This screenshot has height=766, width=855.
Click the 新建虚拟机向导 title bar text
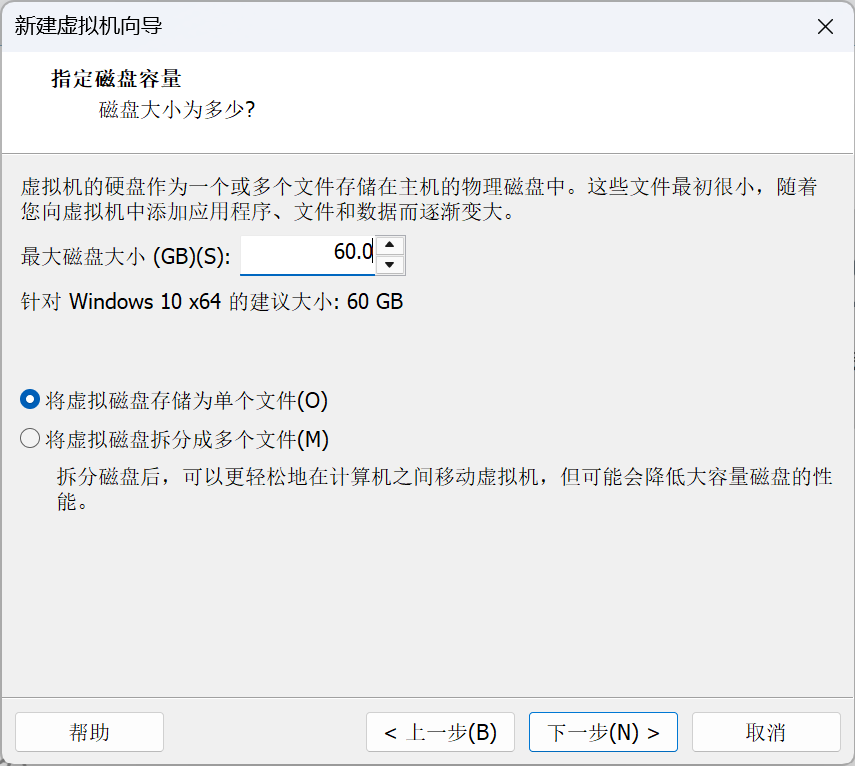click(x=88, y=26)
